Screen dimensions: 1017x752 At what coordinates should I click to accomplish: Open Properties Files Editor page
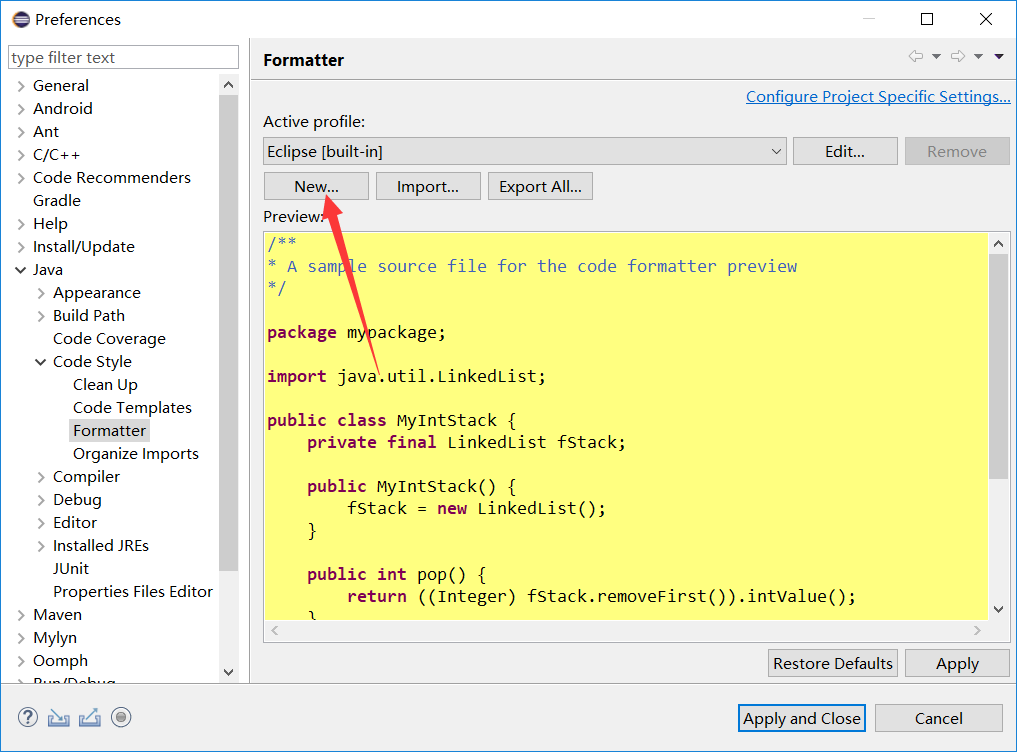[133, 592]
